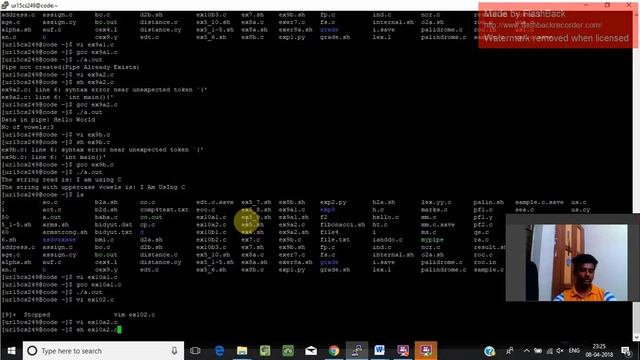Click the muted volume speaker icon
Image resolution: width=640 pixels, height=360 pixels.
[560, 351]
